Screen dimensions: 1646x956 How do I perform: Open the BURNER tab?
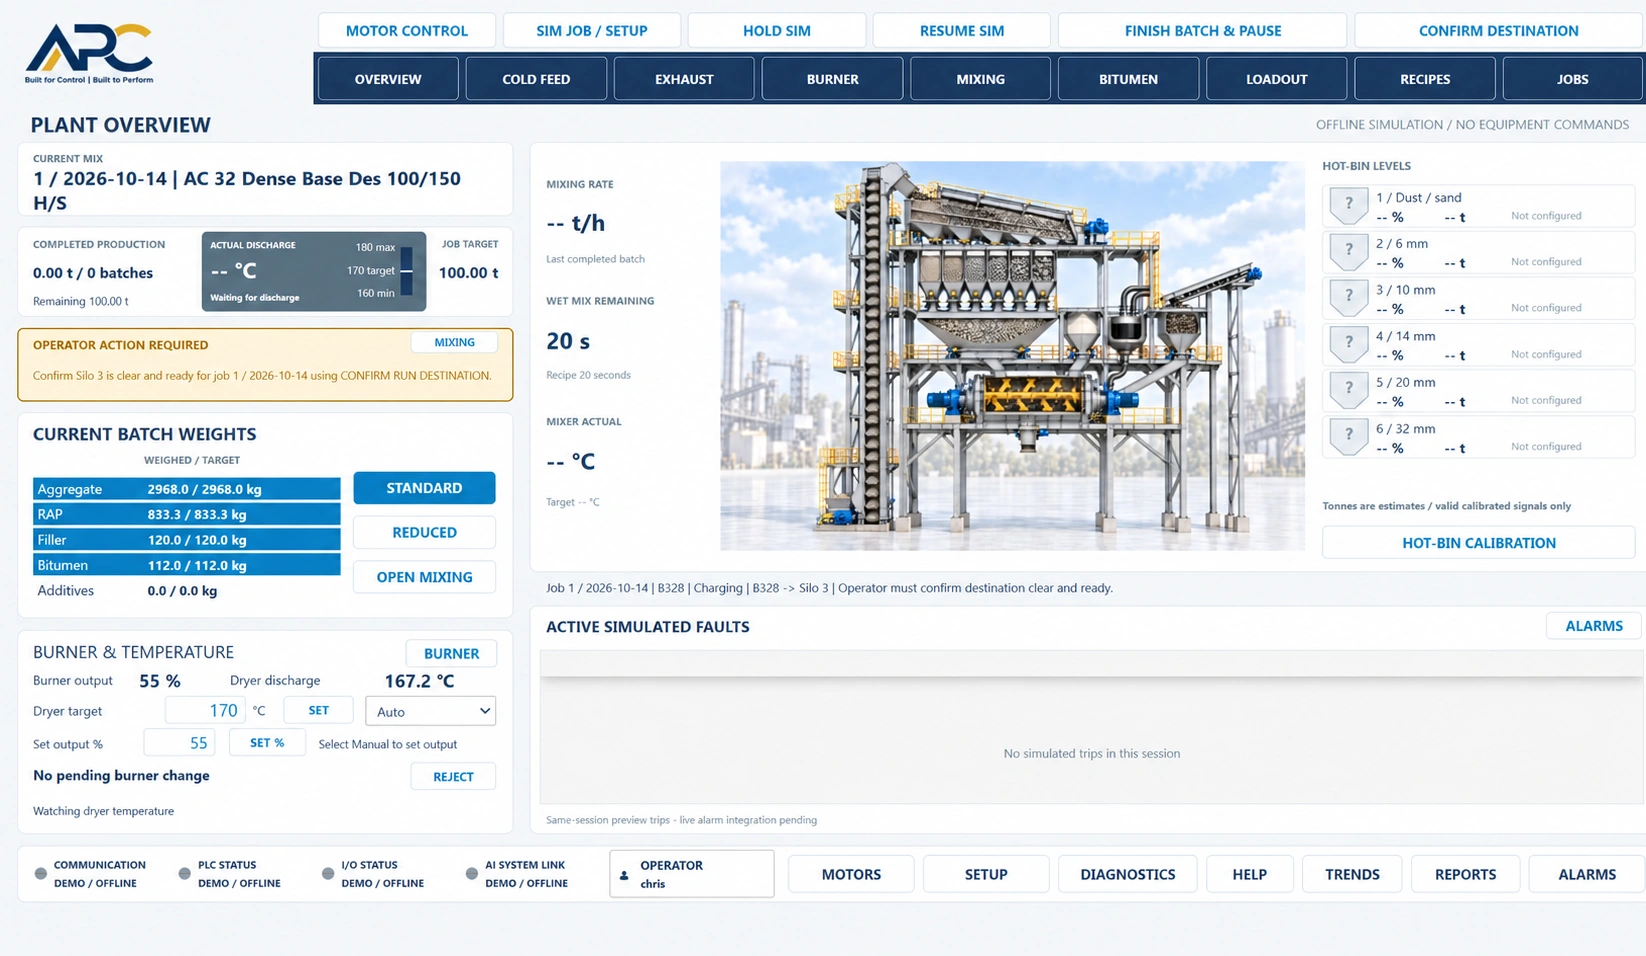pyautogui.click(x=832, y=79)
